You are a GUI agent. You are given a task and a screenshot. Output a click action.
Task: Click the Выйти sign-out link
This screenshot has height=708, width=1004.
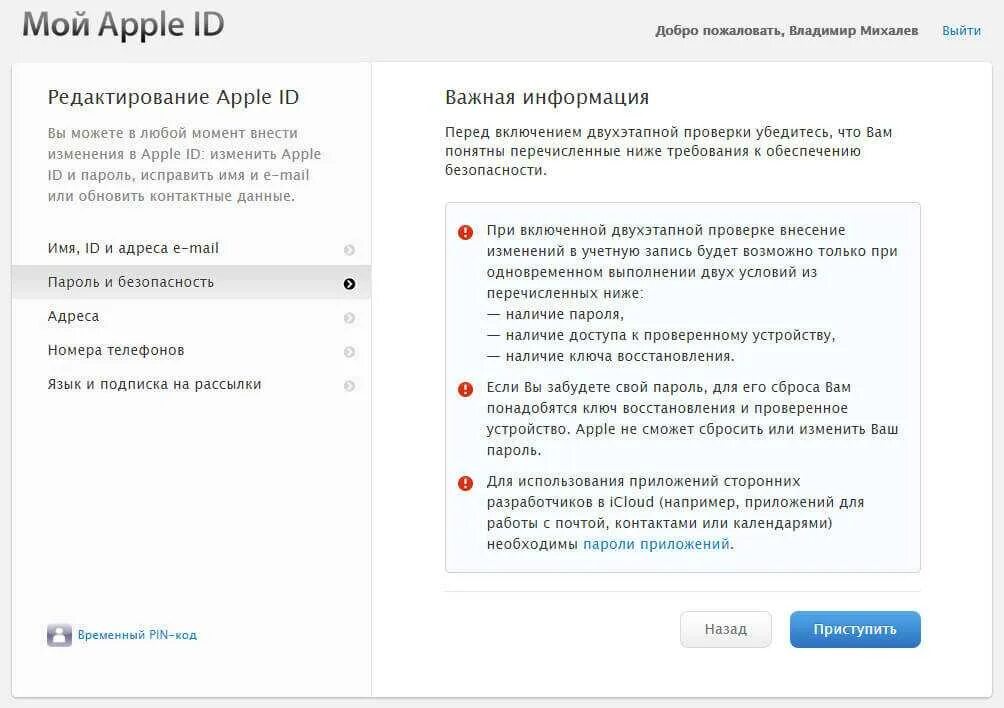click(x=961, y=31)
